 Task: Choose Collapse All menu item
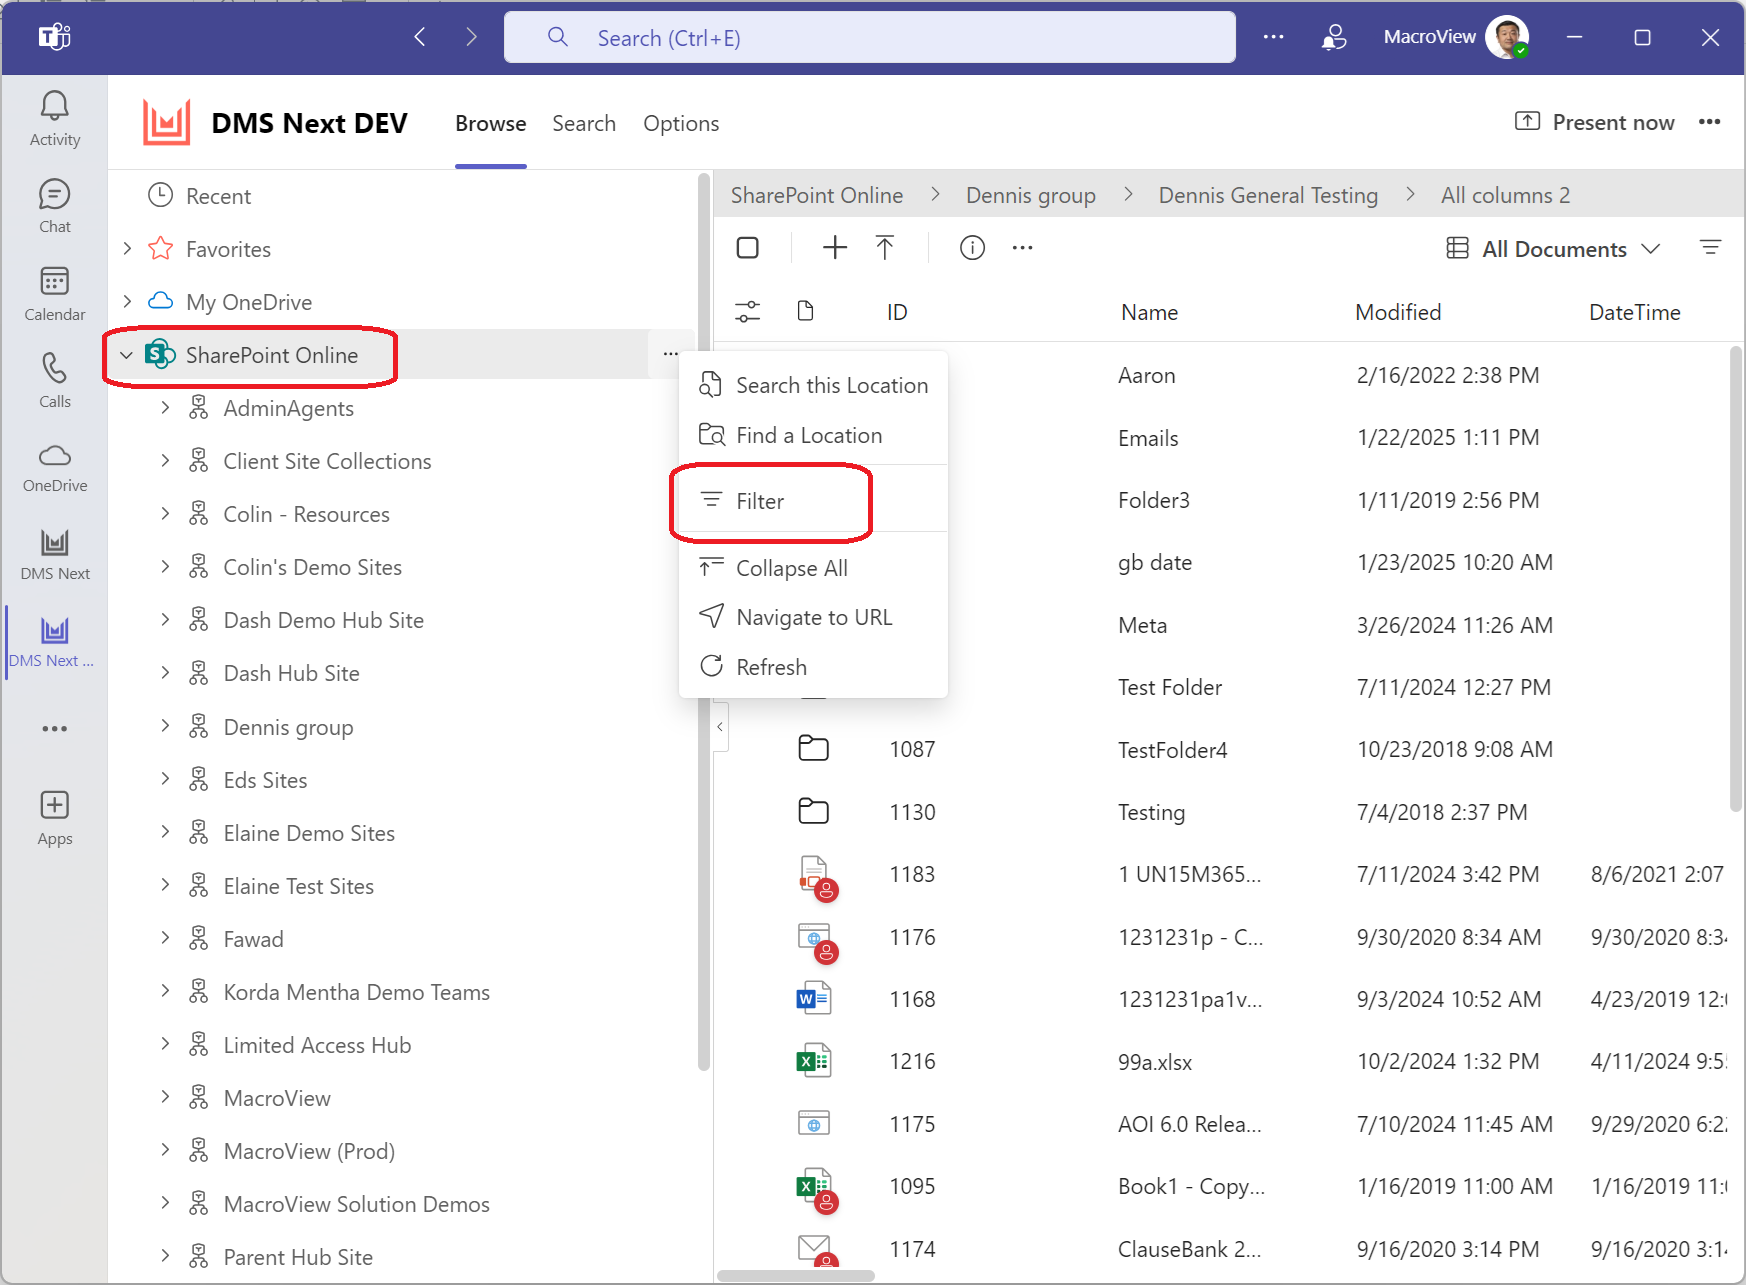tap(813, 568)
